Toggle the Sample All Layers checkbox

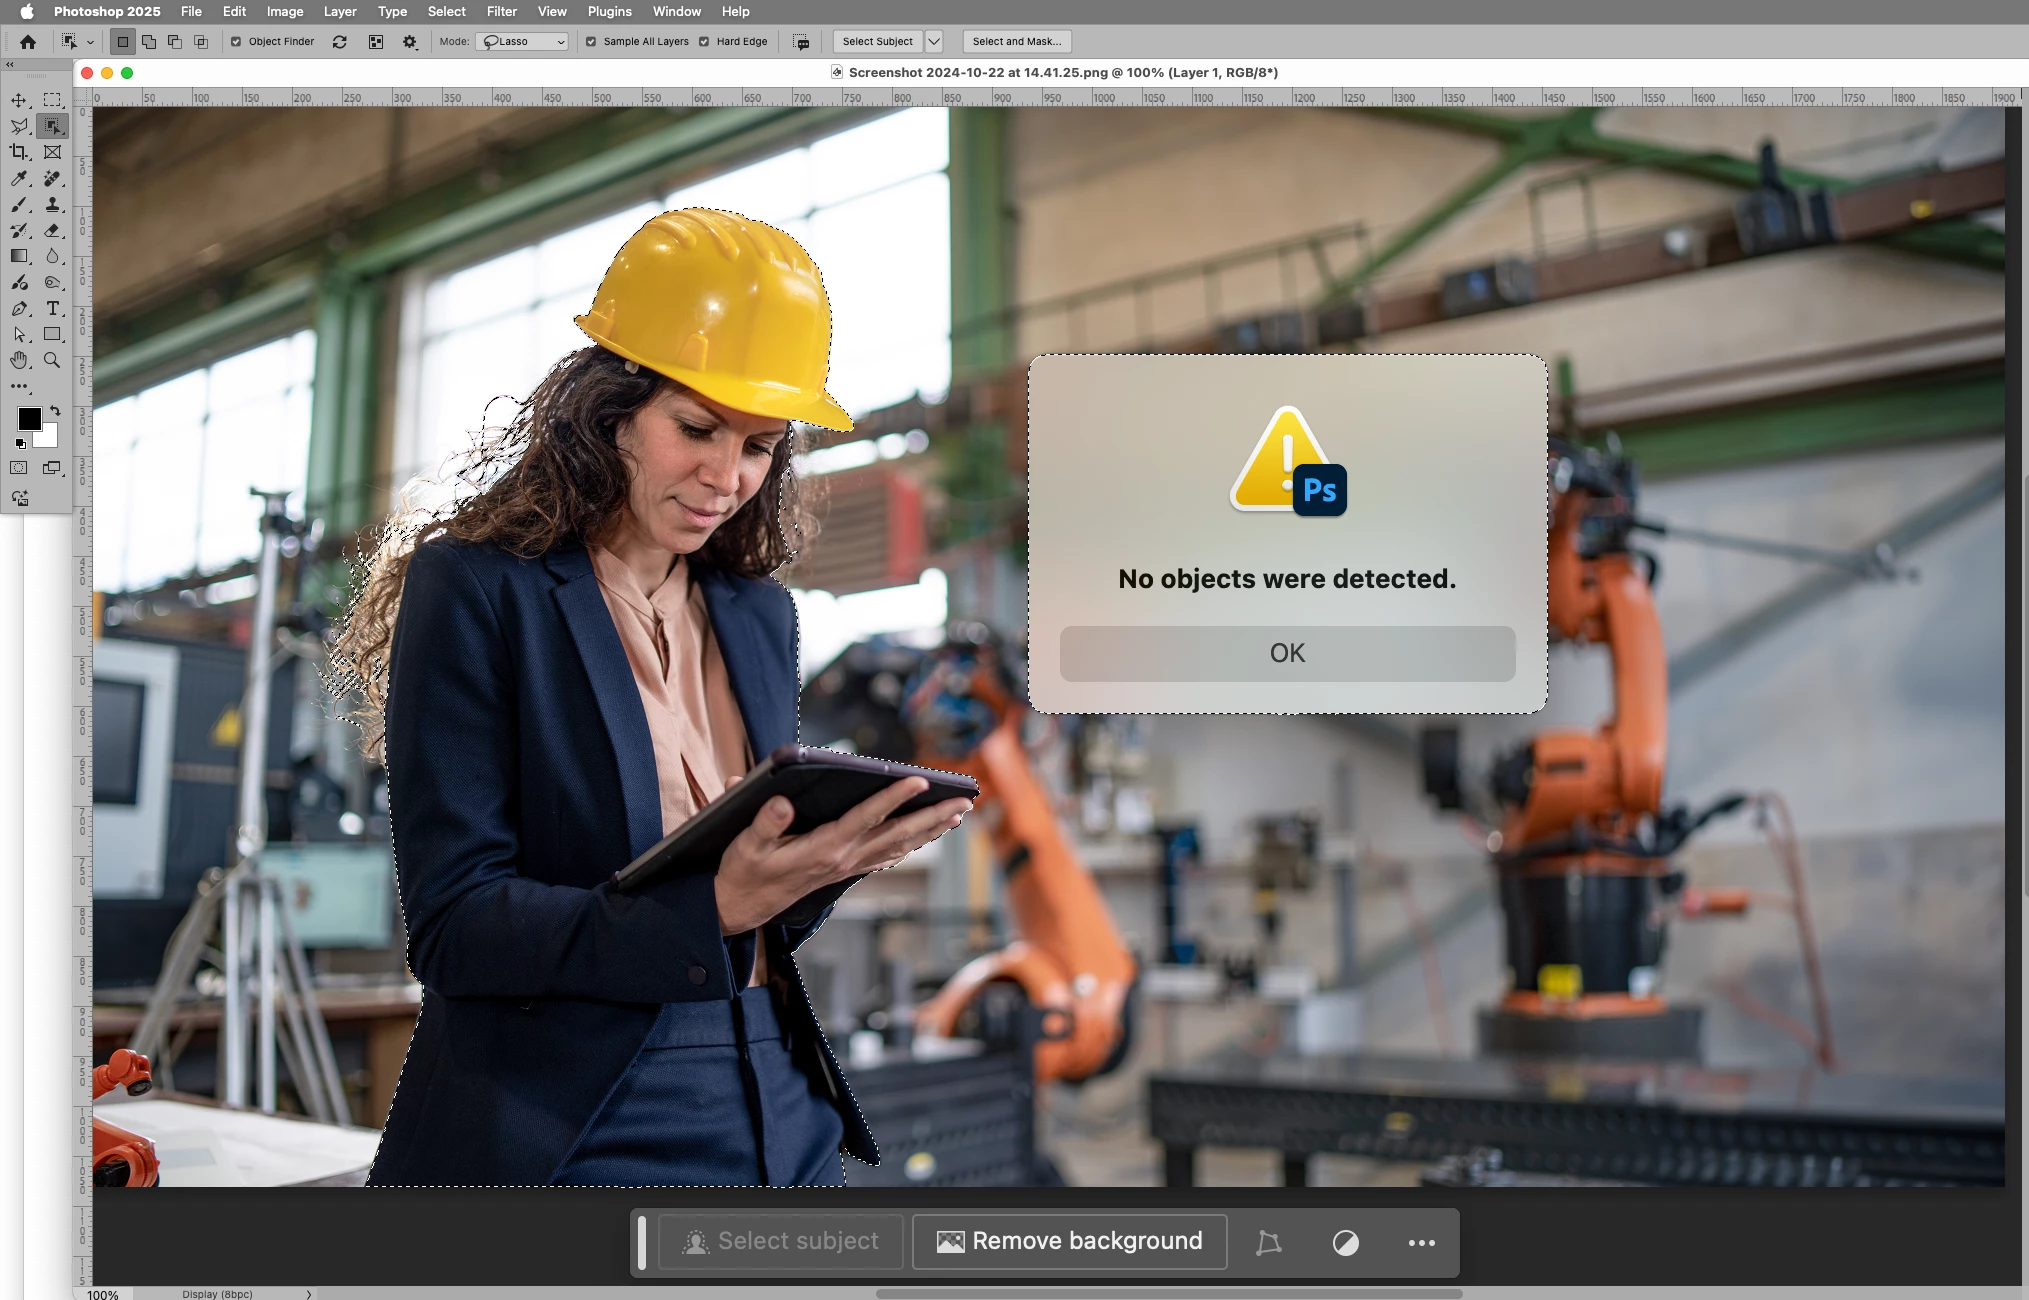[x=591, y=42]
